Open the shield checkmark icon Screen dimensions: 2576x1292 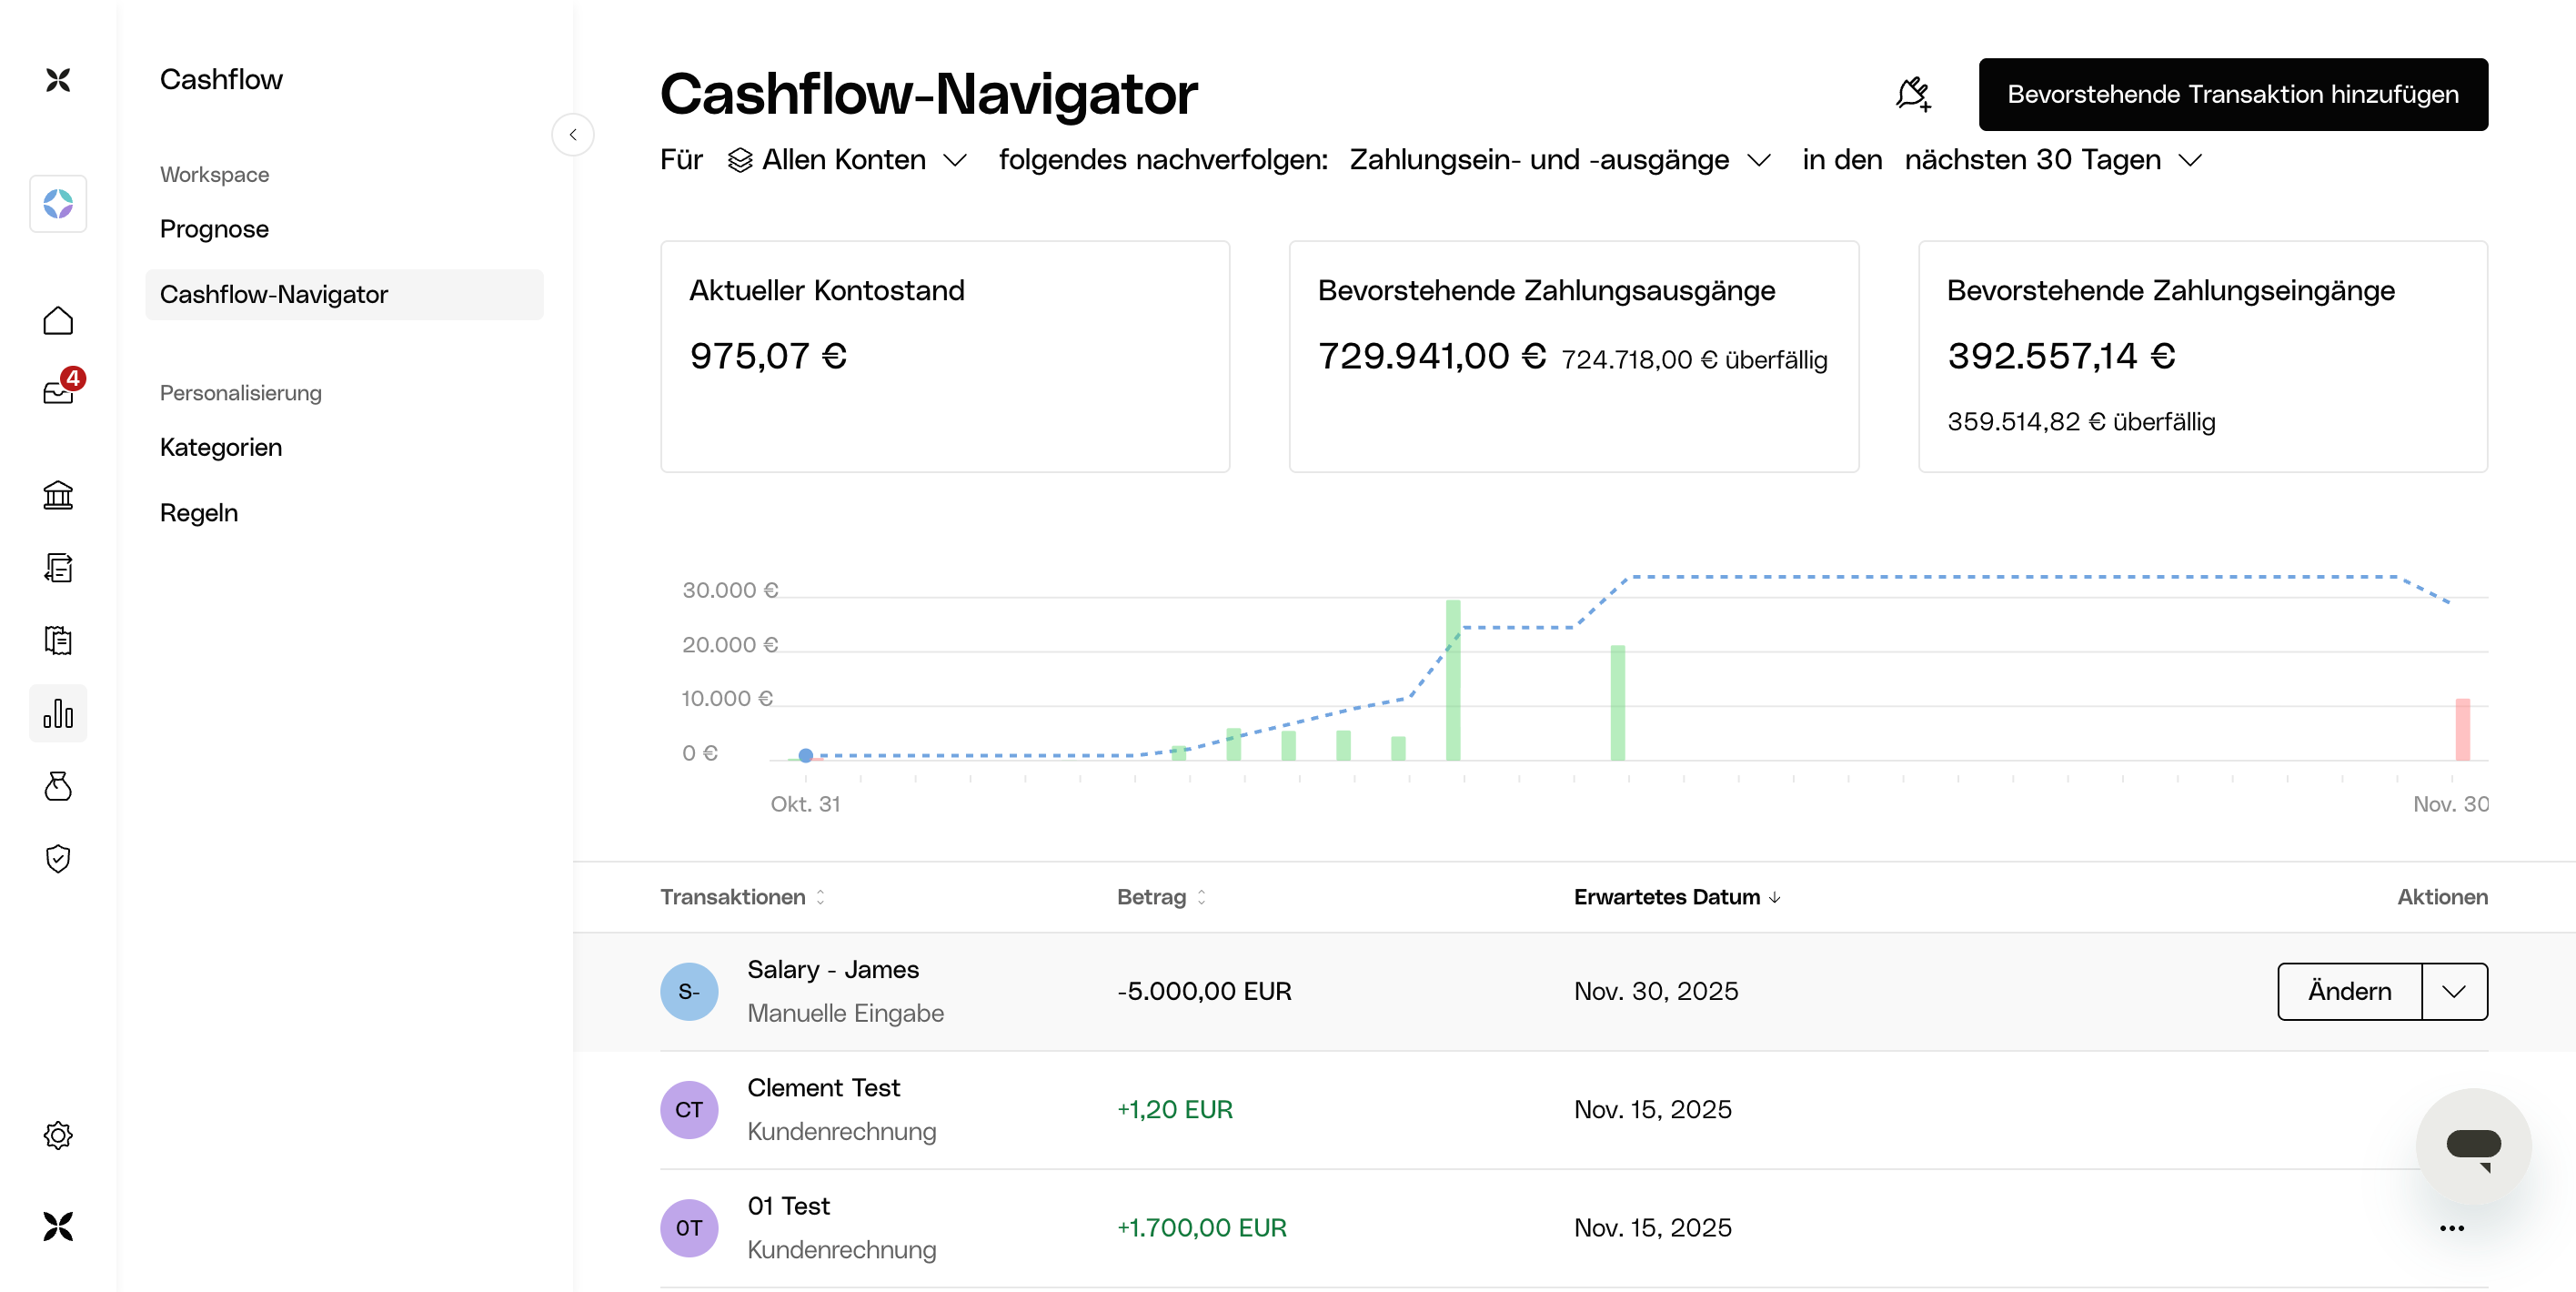(58, 858)
